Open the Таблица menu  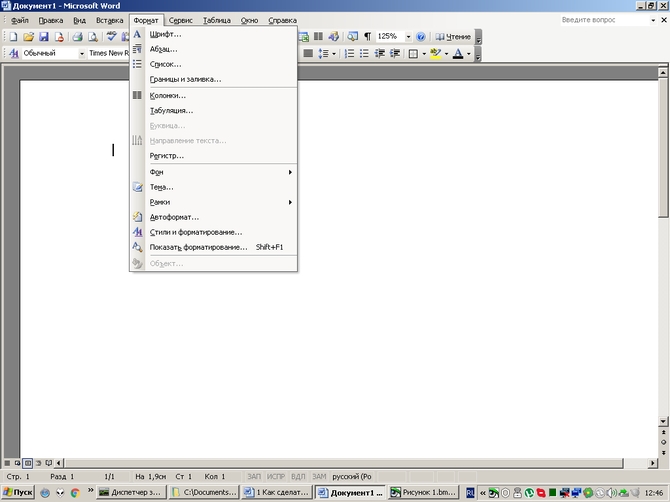tap(216, 20)
